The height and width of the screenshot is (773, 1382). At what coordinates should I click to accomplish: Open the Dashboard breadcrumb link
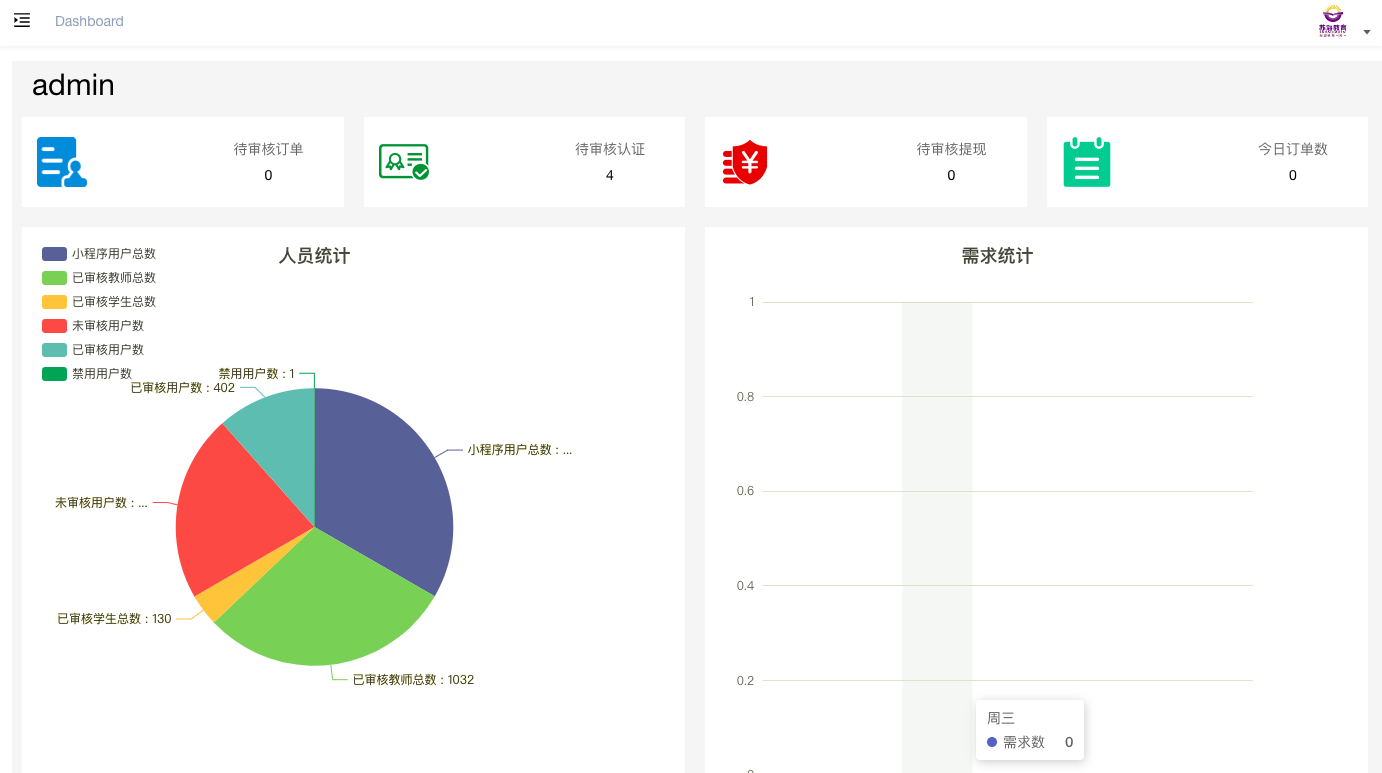pos(89,21)
